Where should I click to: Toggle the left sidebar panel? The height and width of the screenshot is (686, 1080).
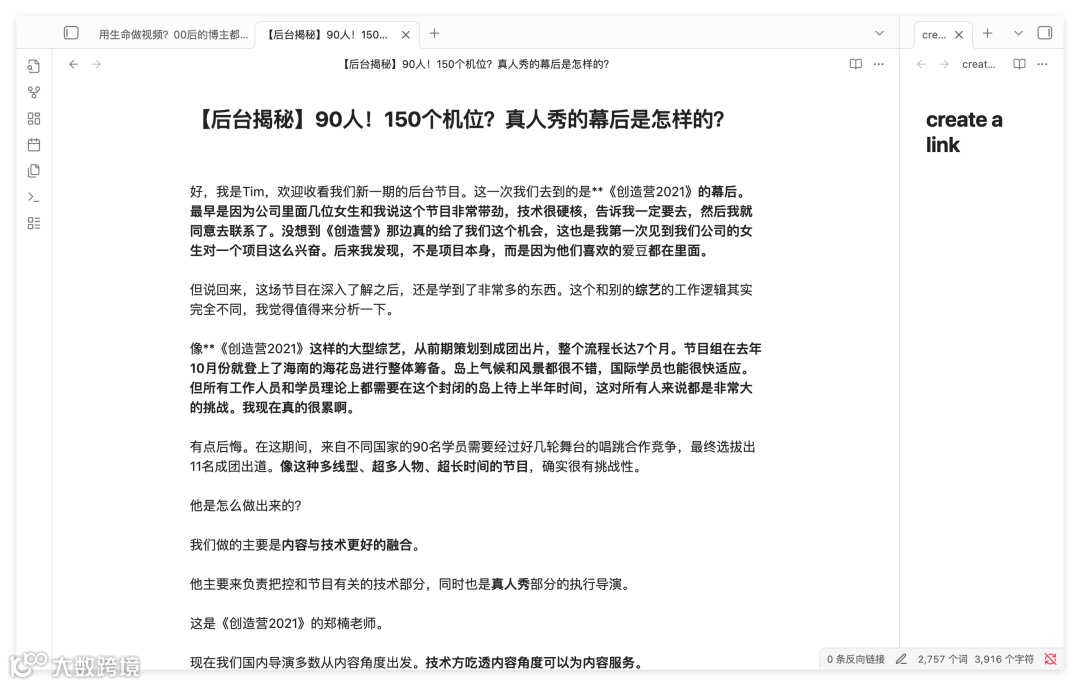[71, 33]
